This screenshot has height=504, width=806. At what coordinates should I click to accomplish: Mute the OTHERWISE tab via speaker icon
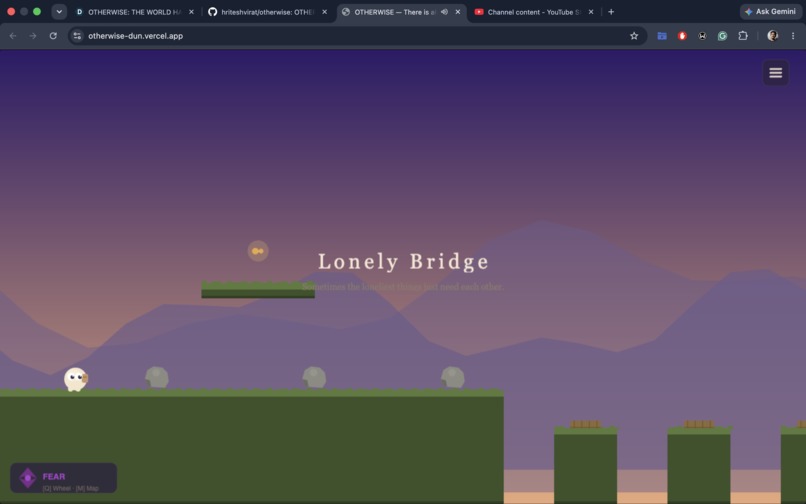tap(444, 12)
